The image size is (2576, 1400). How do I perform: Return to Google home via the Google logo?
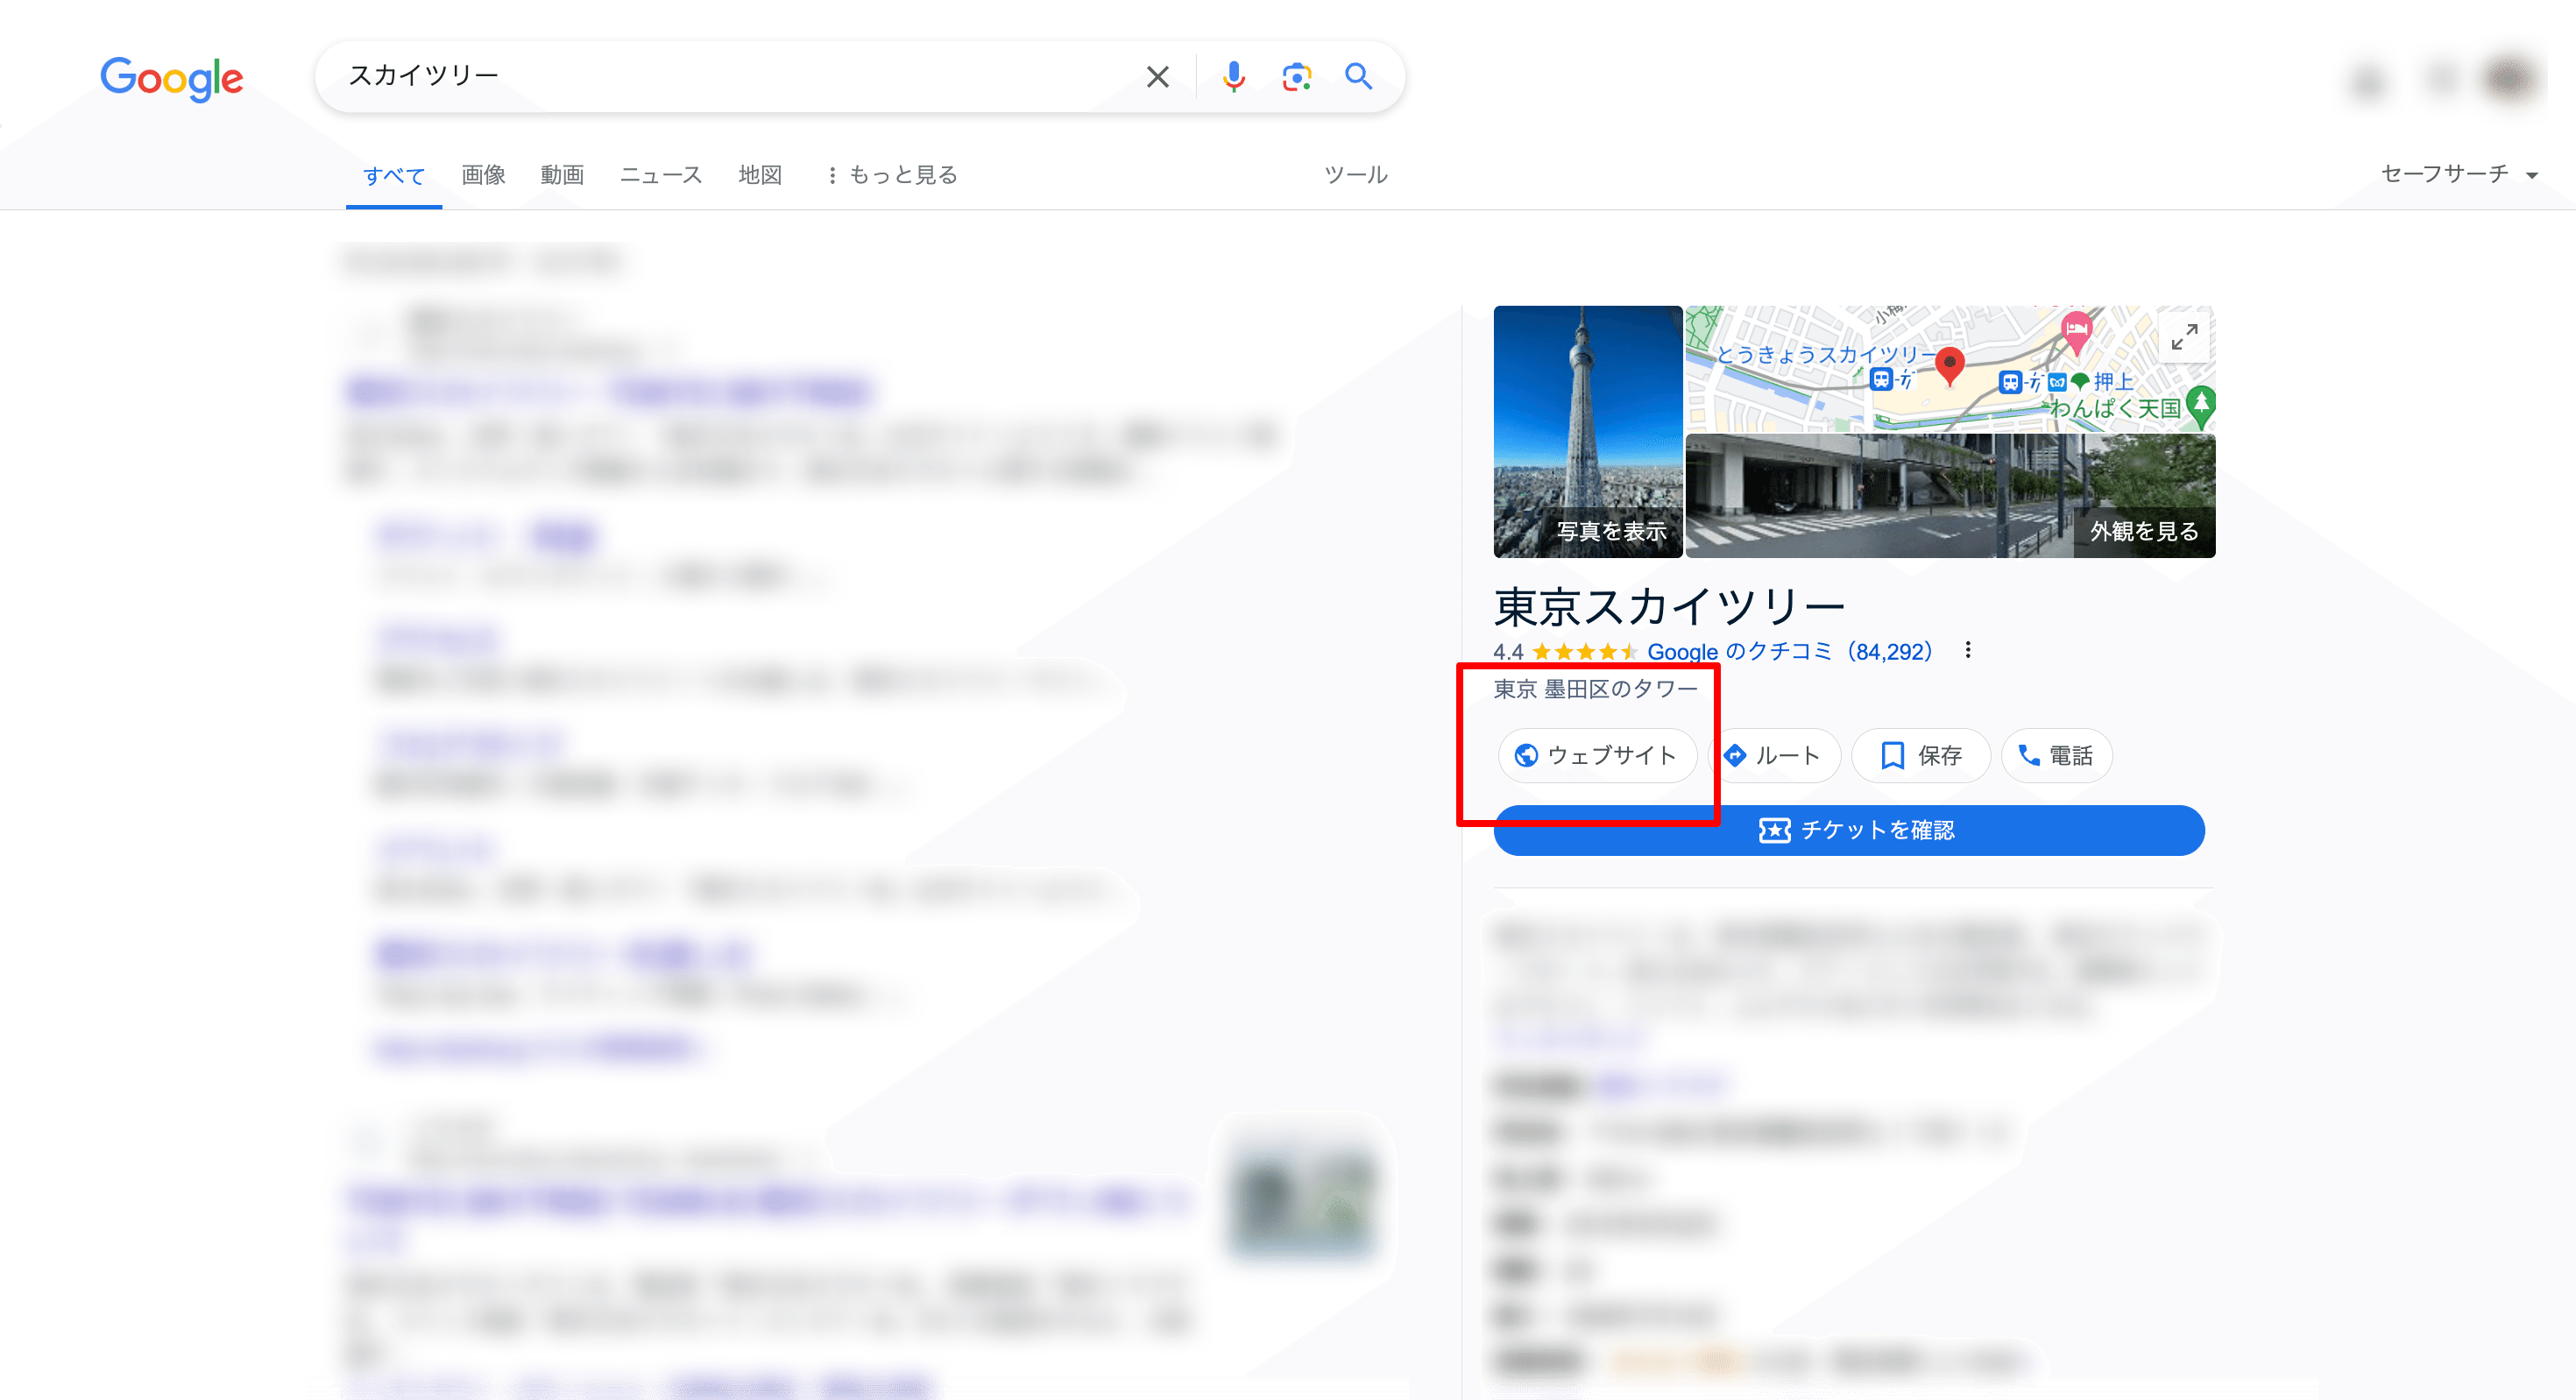(172, 80)
